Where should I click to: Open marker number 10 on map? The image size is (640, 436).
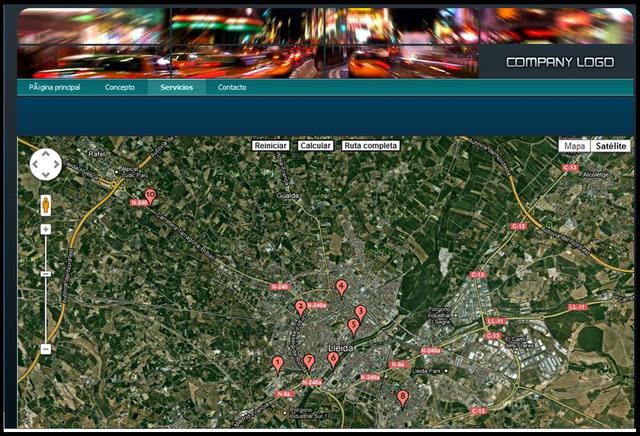point(150,196)
